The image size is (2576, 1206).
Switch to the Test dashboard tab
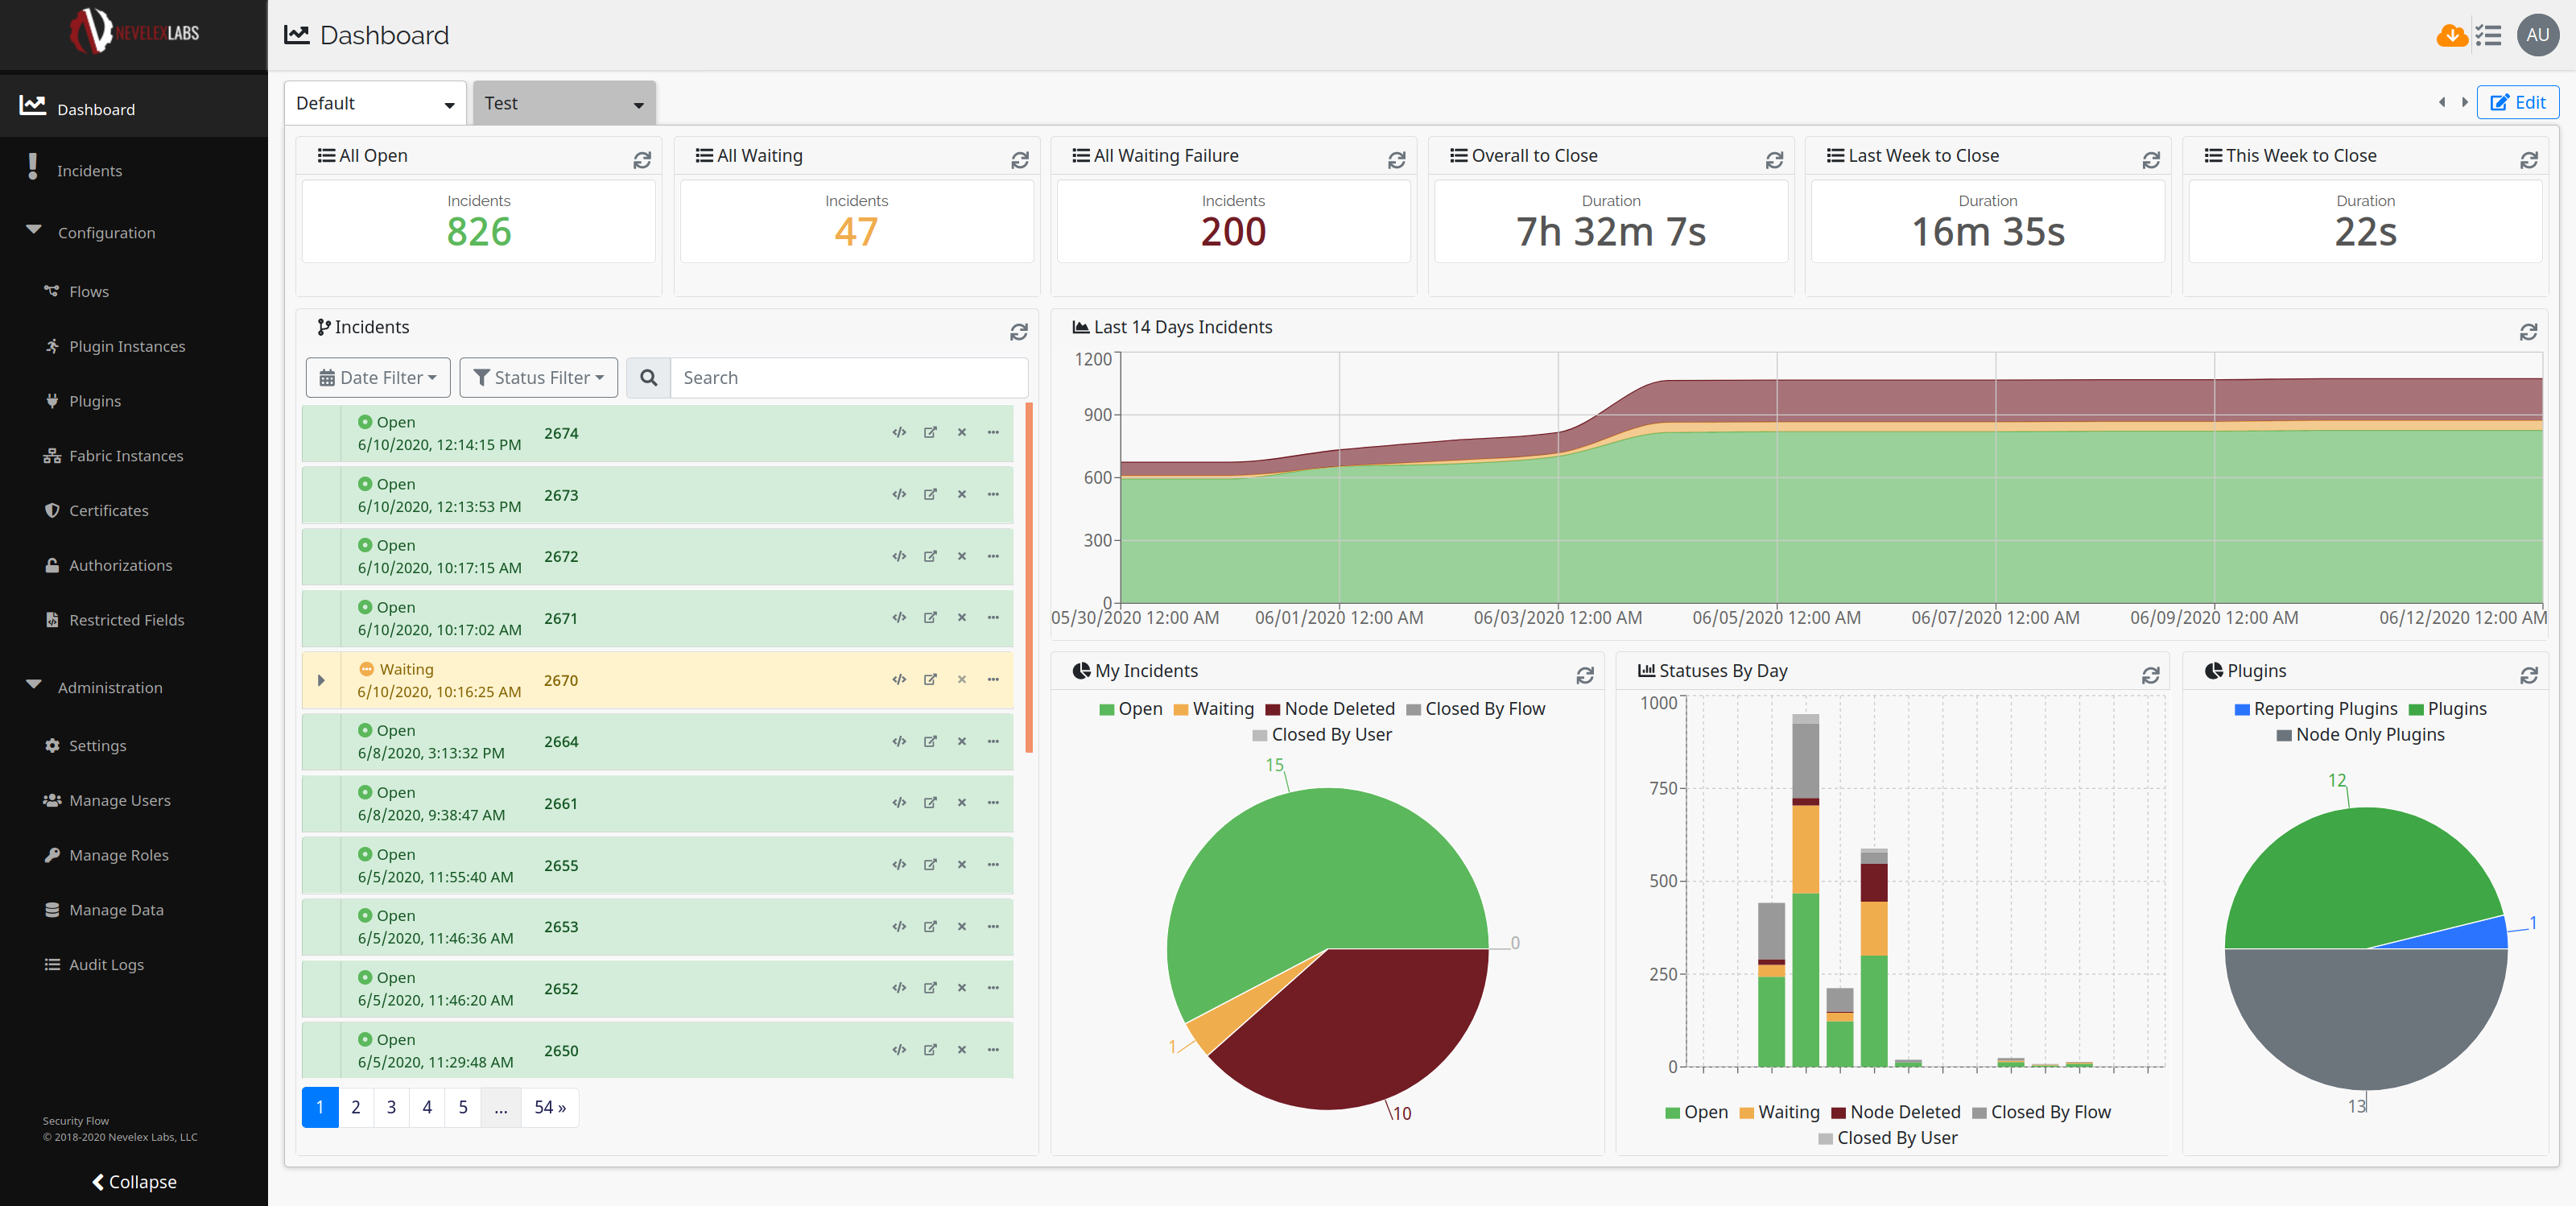pyautogui.click(x=563, y=103)
